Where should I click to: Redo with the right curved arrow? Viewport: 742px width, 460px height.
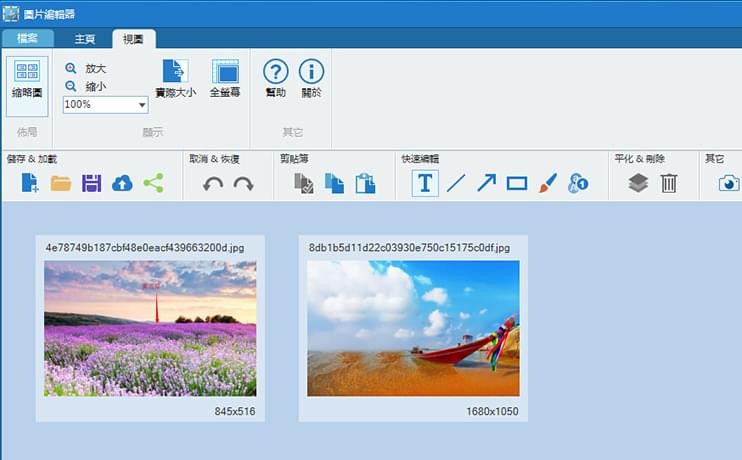click(x=244, y=184)
